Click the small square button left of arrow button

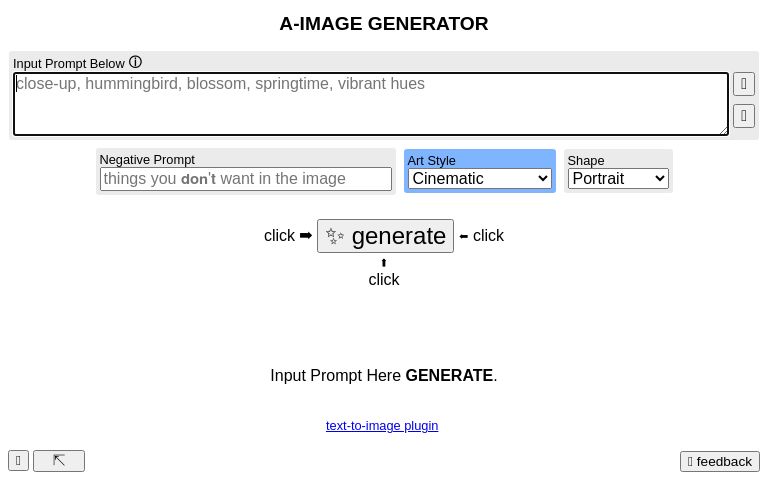[x=18, y=461]
